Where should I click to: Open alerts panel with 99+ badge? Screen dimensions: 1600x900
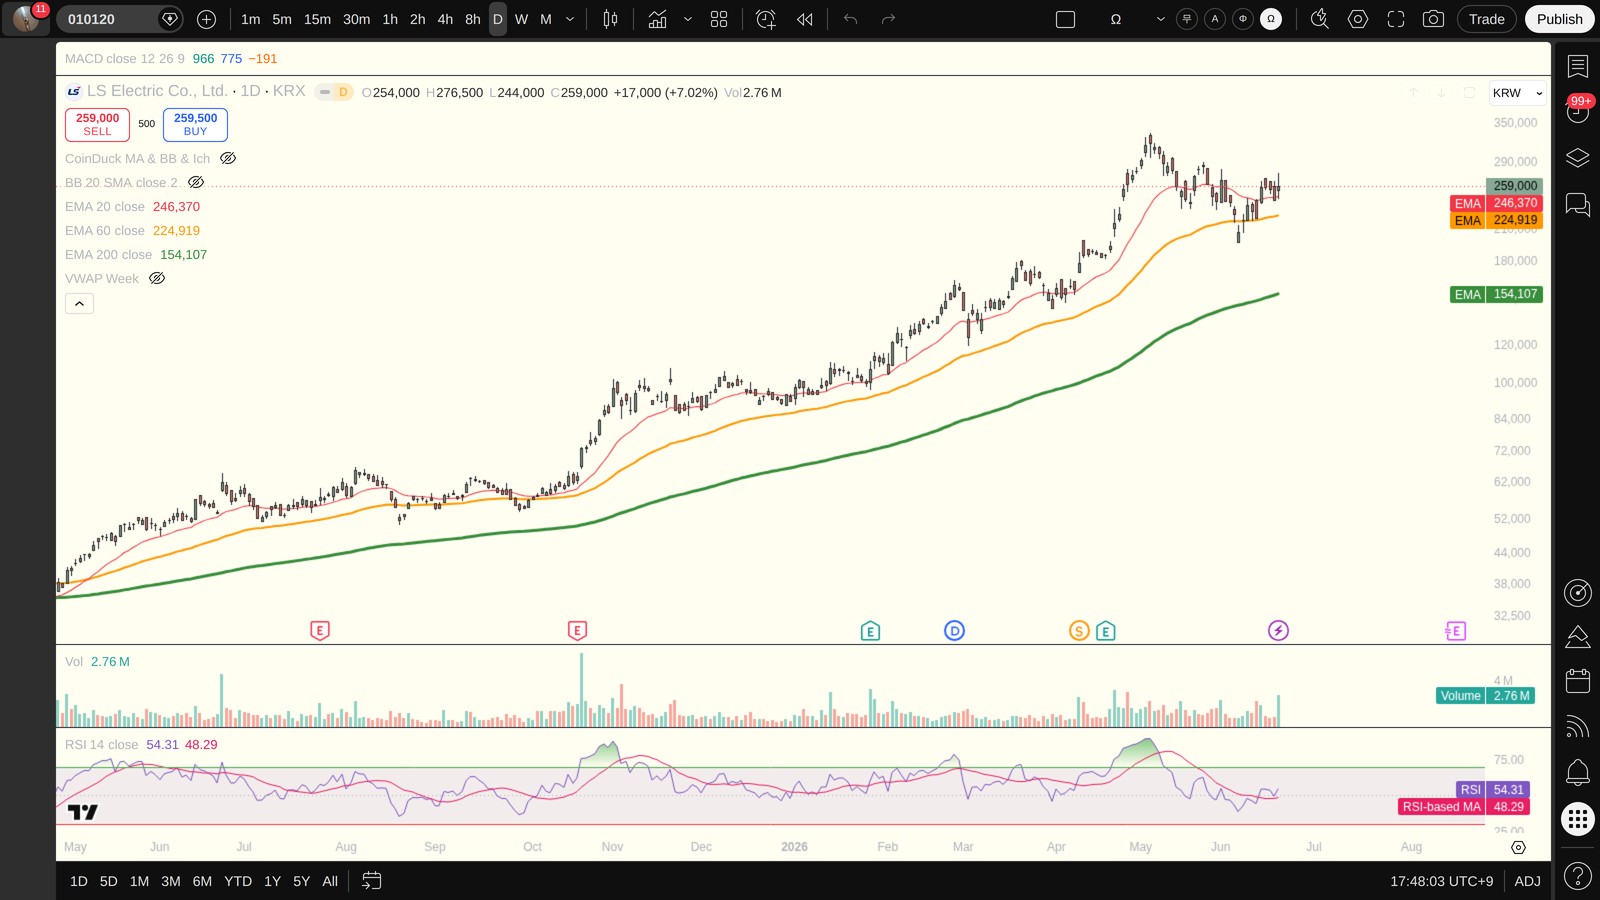coord(1578,111)
